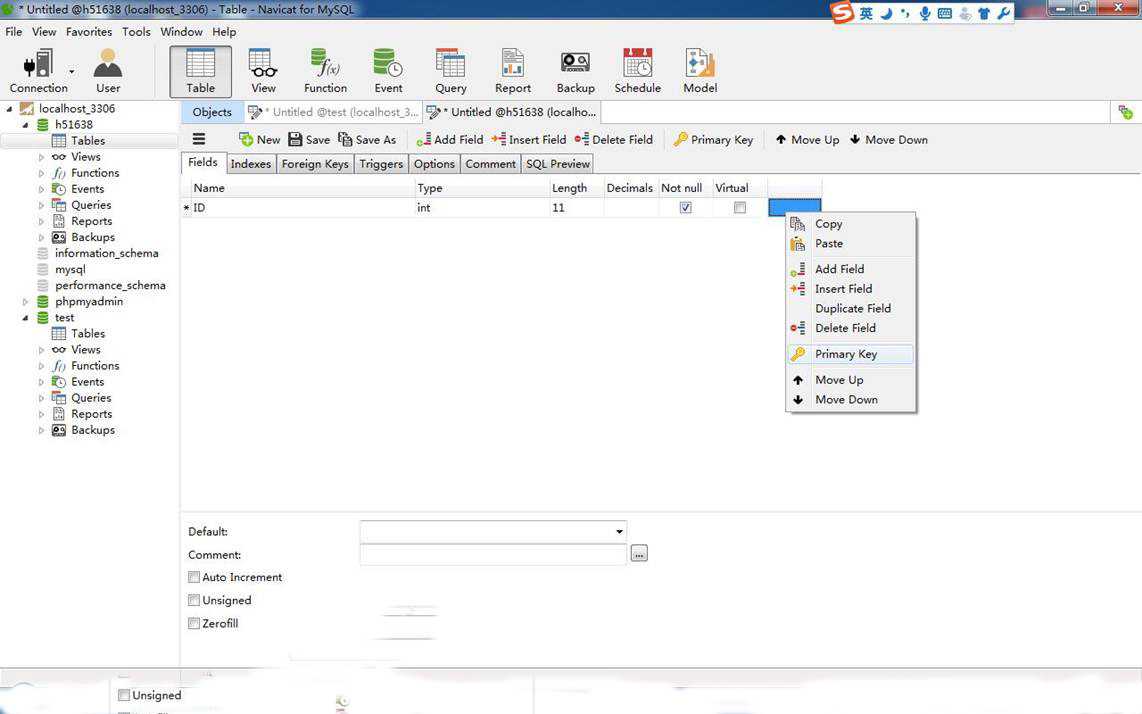Viewport: 1142px width, 714px height.
Task: Open the Connection button dropdown arrow
Action: pos(71,71)
